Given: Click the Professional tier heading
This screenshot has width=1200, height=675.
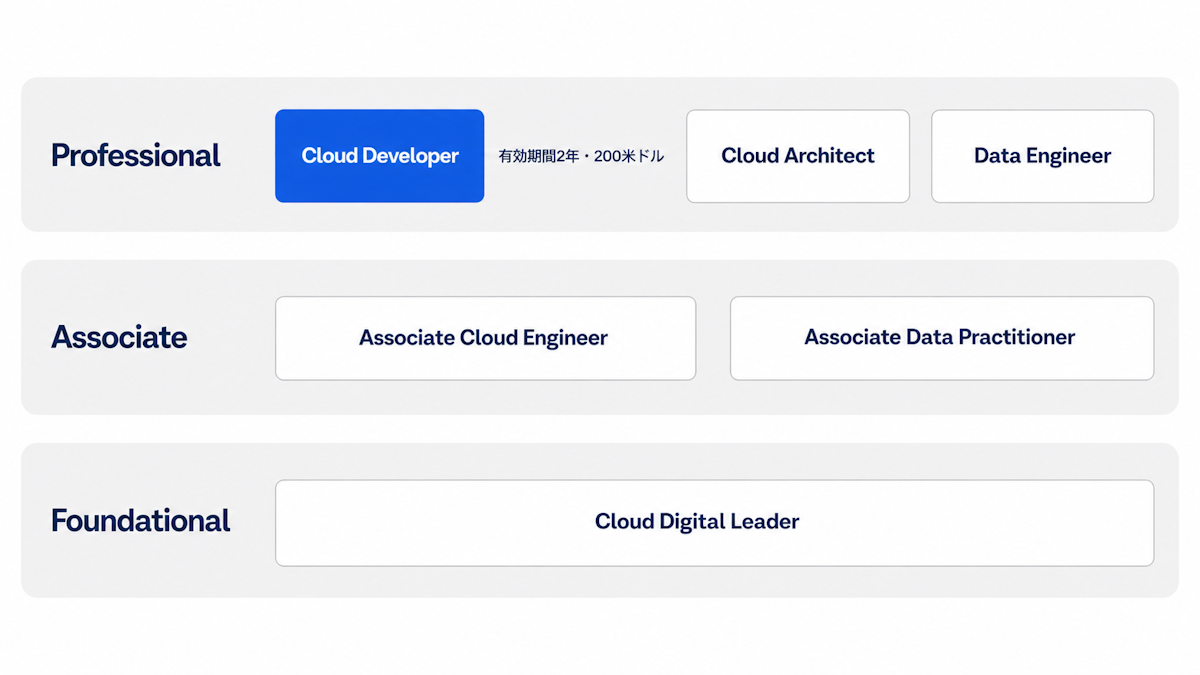Looking at the screenshot, I should [136, 156].
